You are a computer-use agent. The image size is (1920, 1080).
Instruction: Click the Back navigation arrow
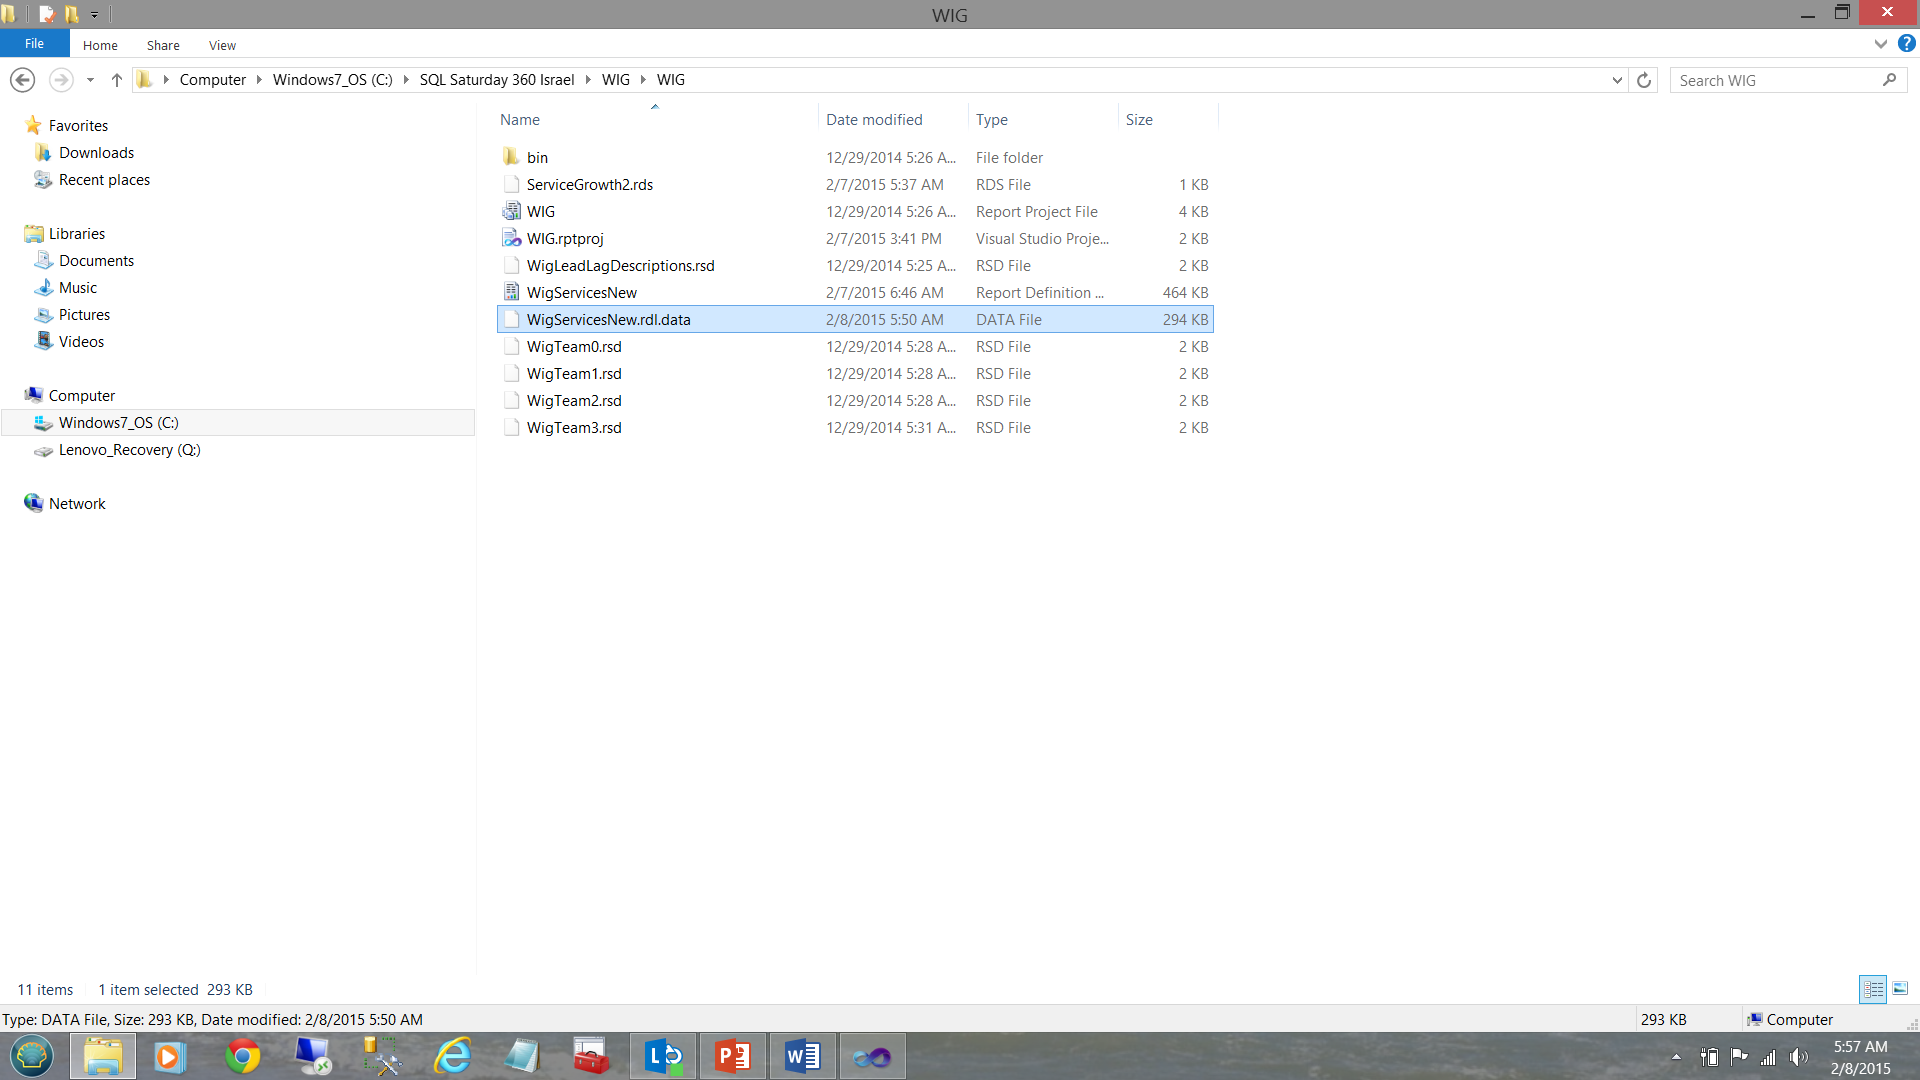point(22,80)
